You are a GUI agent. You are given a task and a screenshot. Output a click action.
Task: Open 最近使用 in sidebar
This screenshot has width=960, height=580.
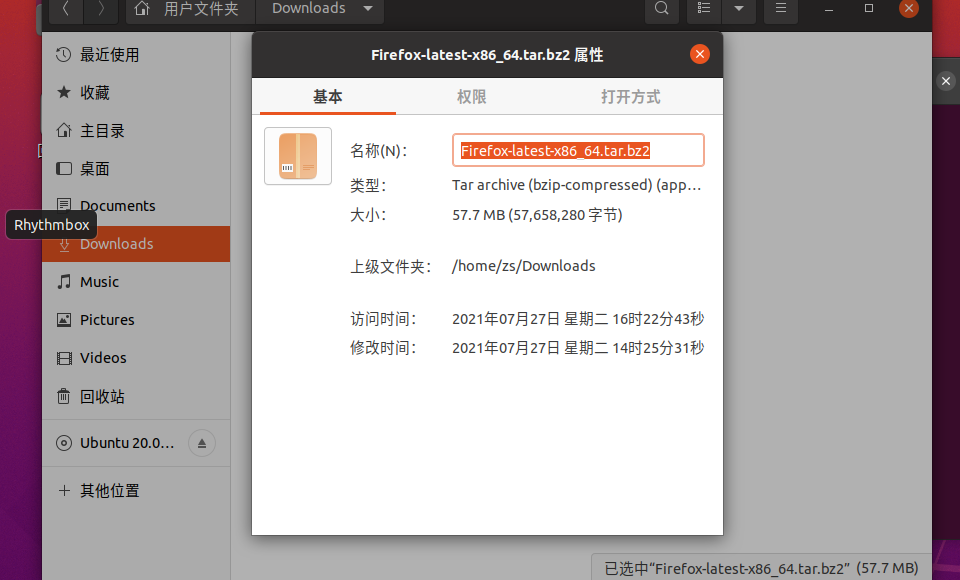pos(136,55)
